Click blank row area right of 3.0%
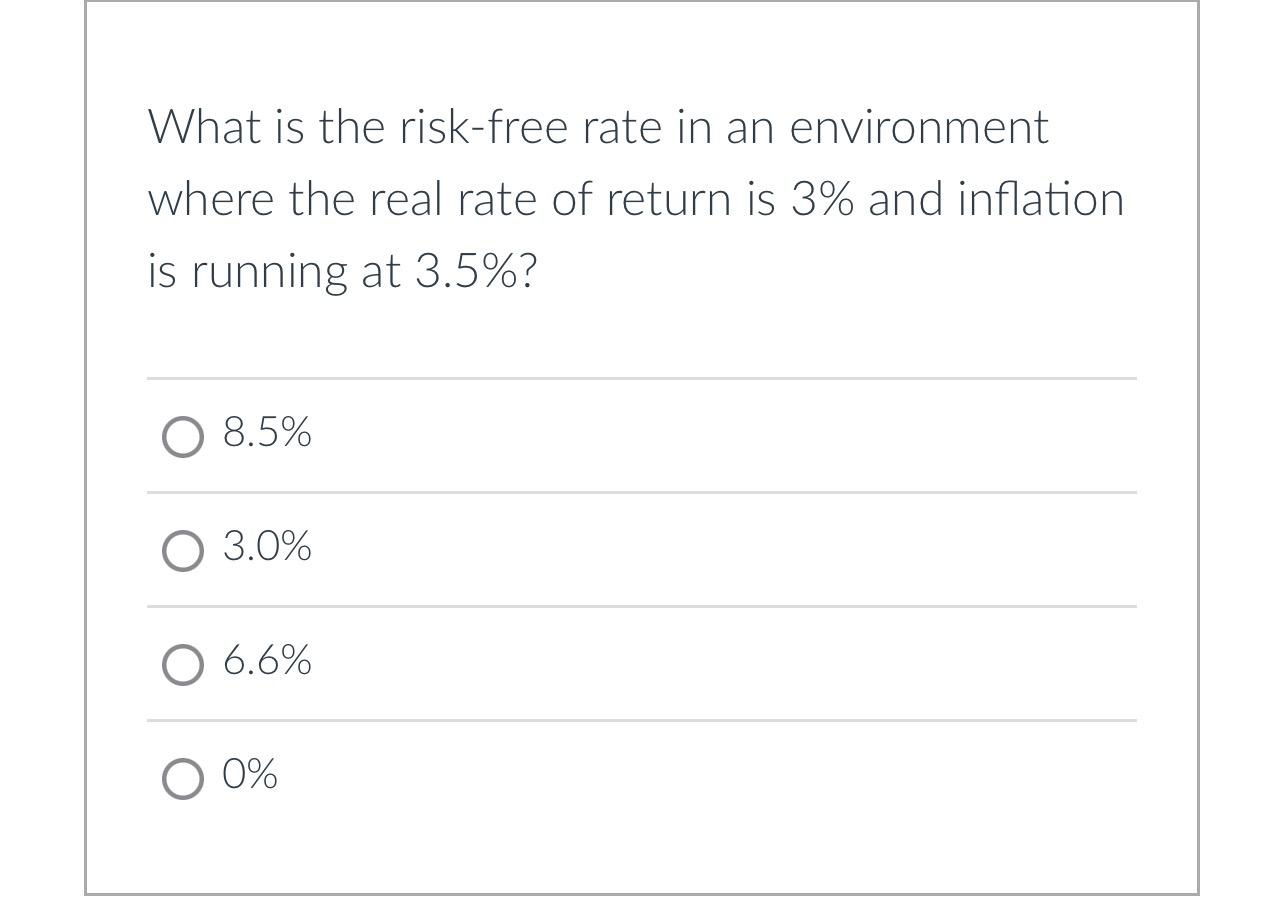1284x914 pixels. (724, 550)
